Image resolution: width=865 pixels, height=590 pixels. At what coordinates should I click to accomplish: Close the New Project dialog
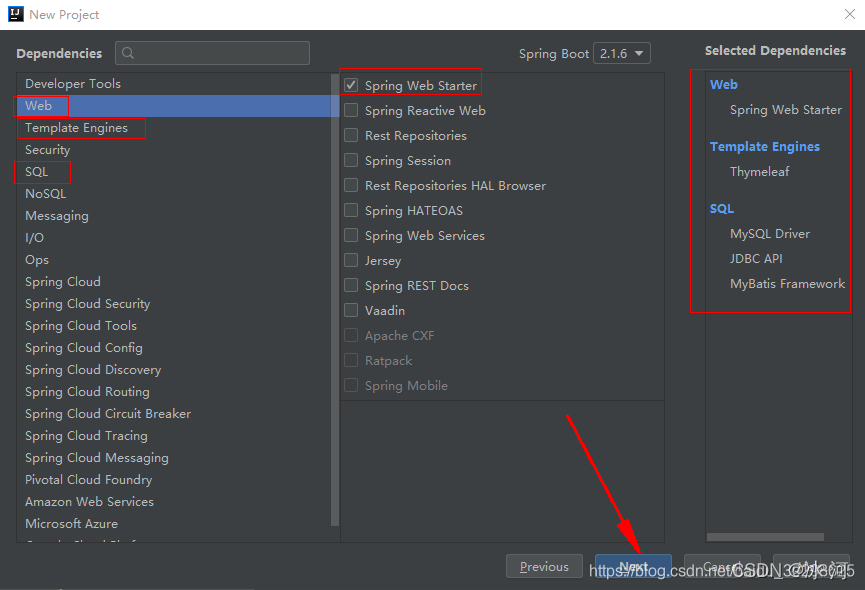[x=850, y=14]
